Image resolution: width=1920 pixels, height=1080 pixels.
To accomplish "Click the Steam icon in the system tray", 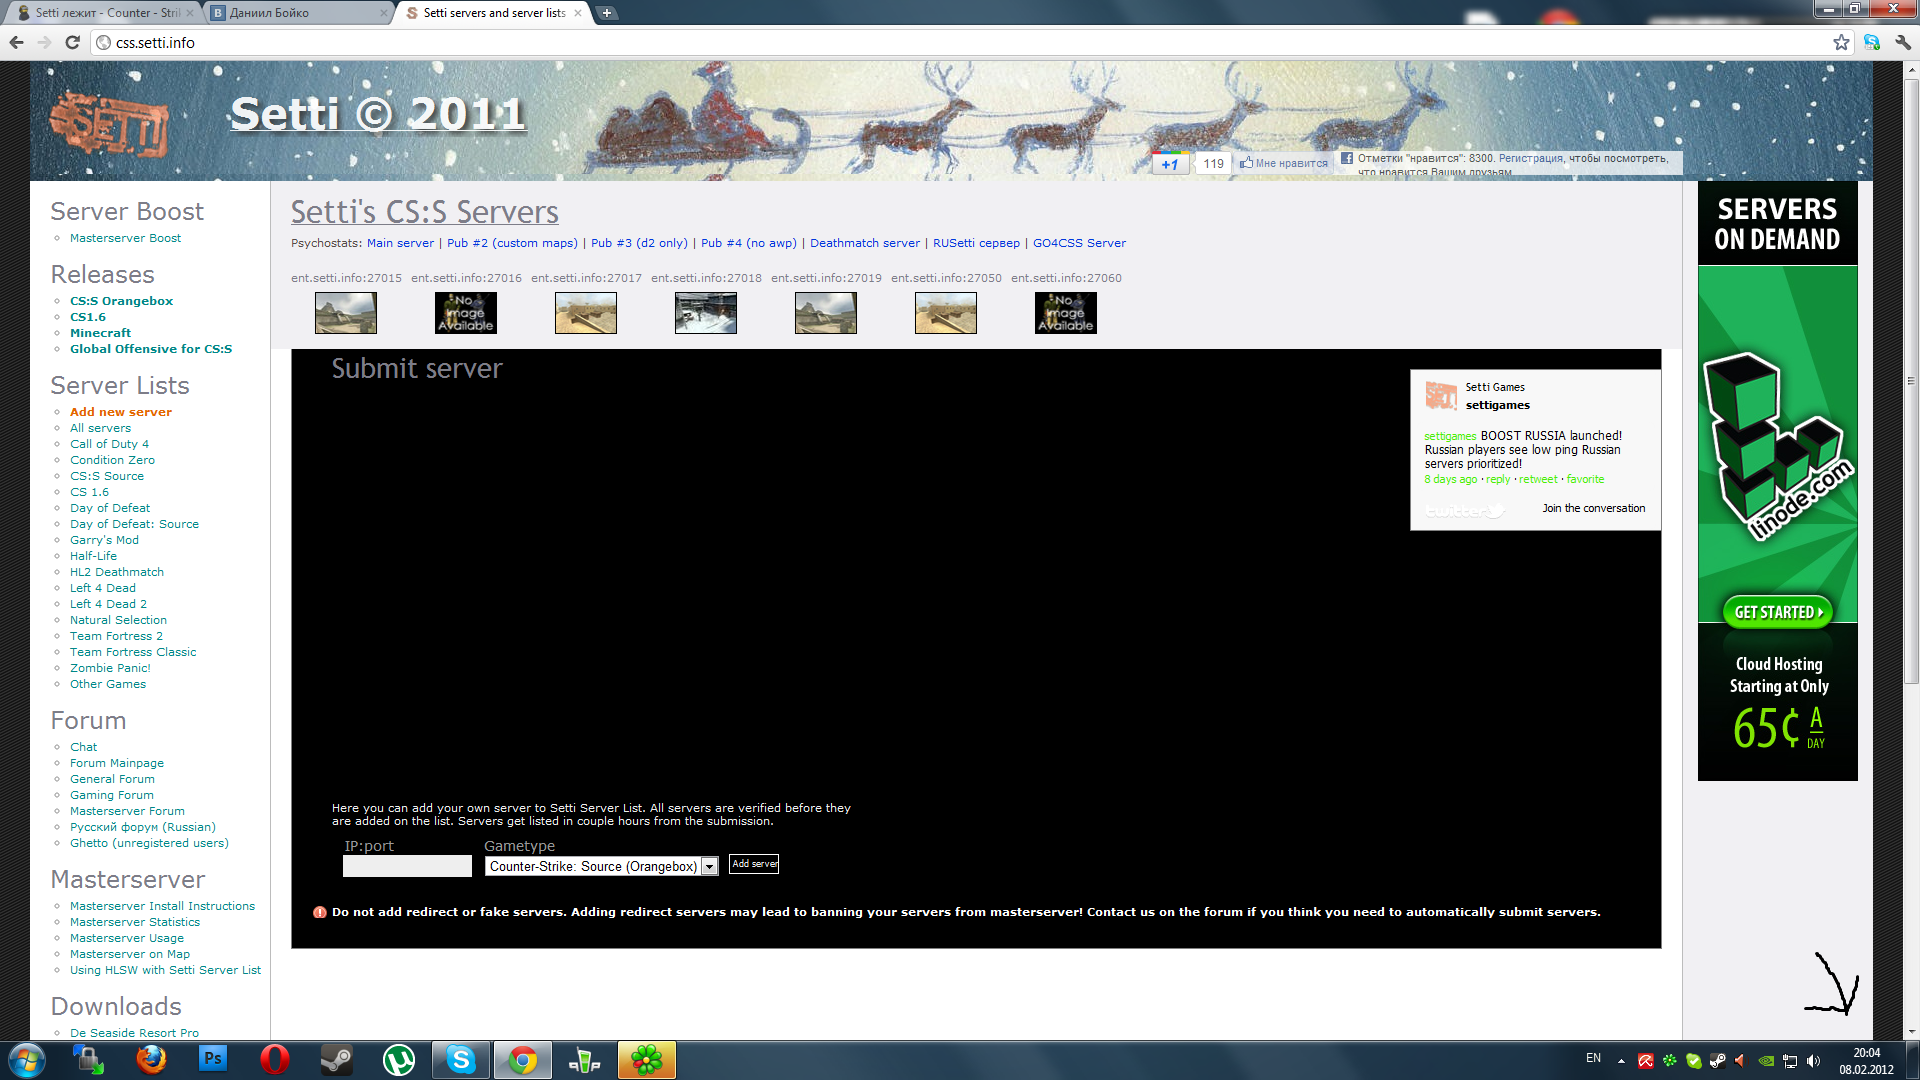I will [x=1718, y=1060].
